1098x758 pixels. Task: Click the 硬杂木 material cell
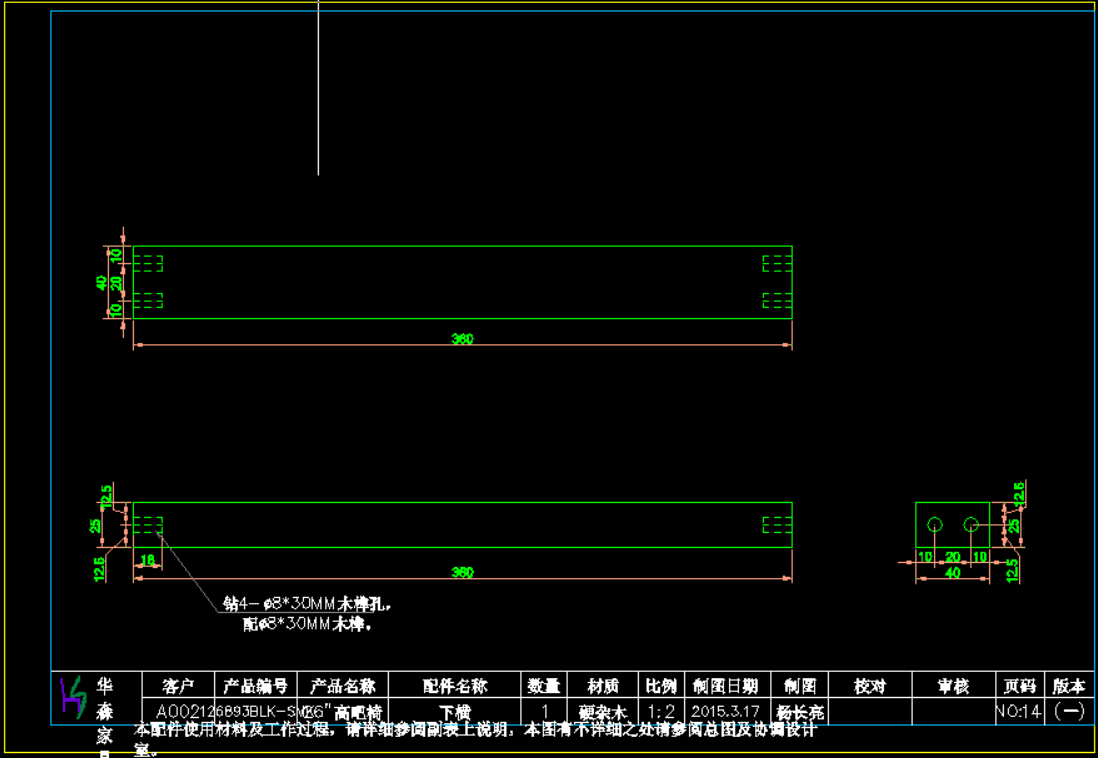tap(603, 712)
